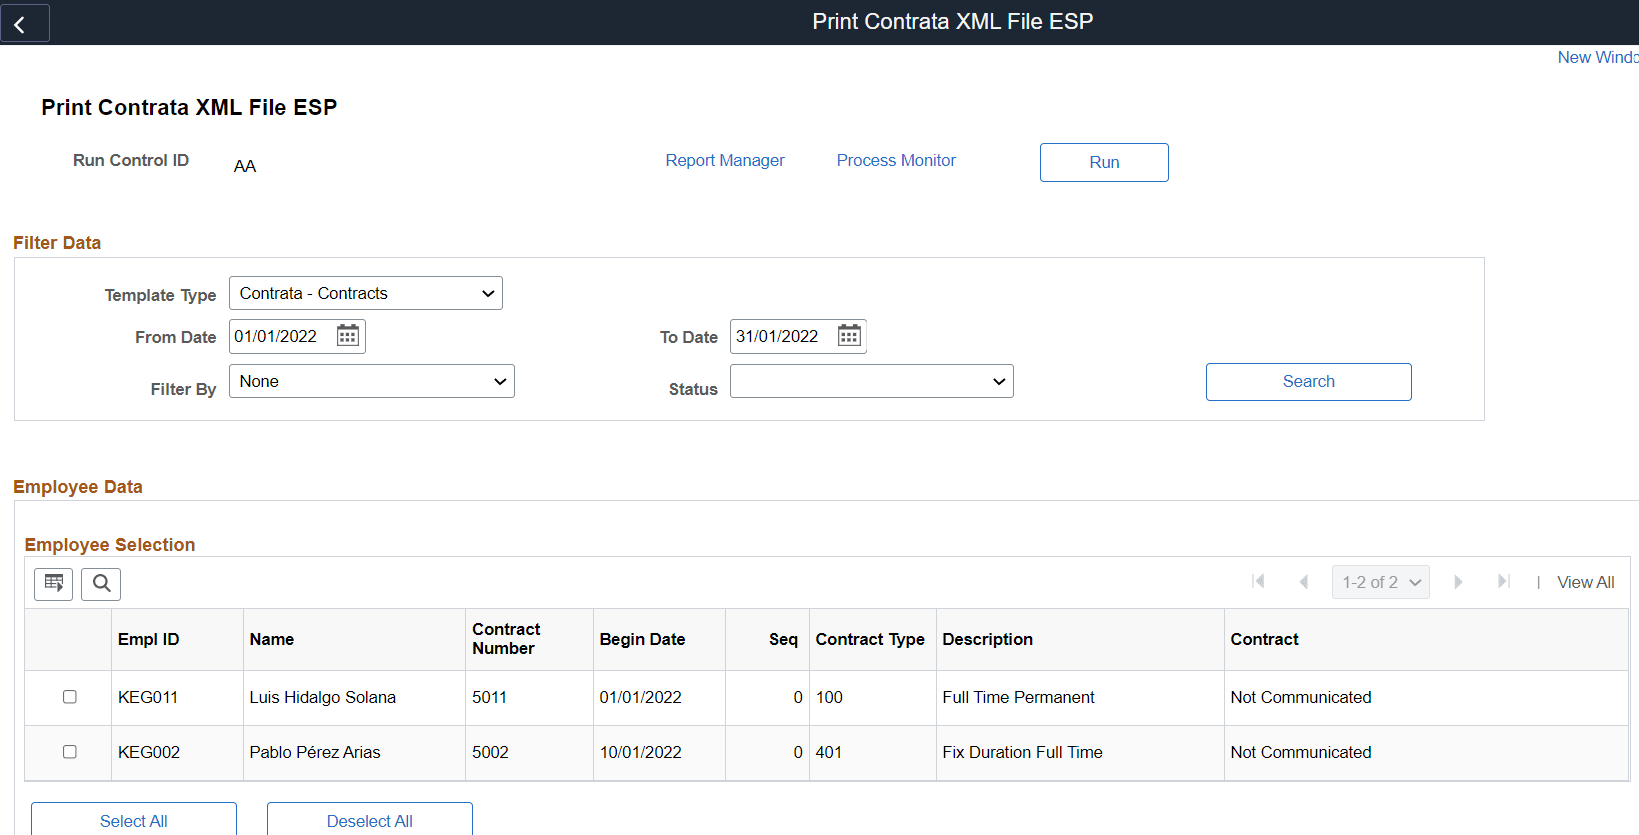The image size is (1639, 835).
Task: Go to next page of results
Action: [1458, 582]
